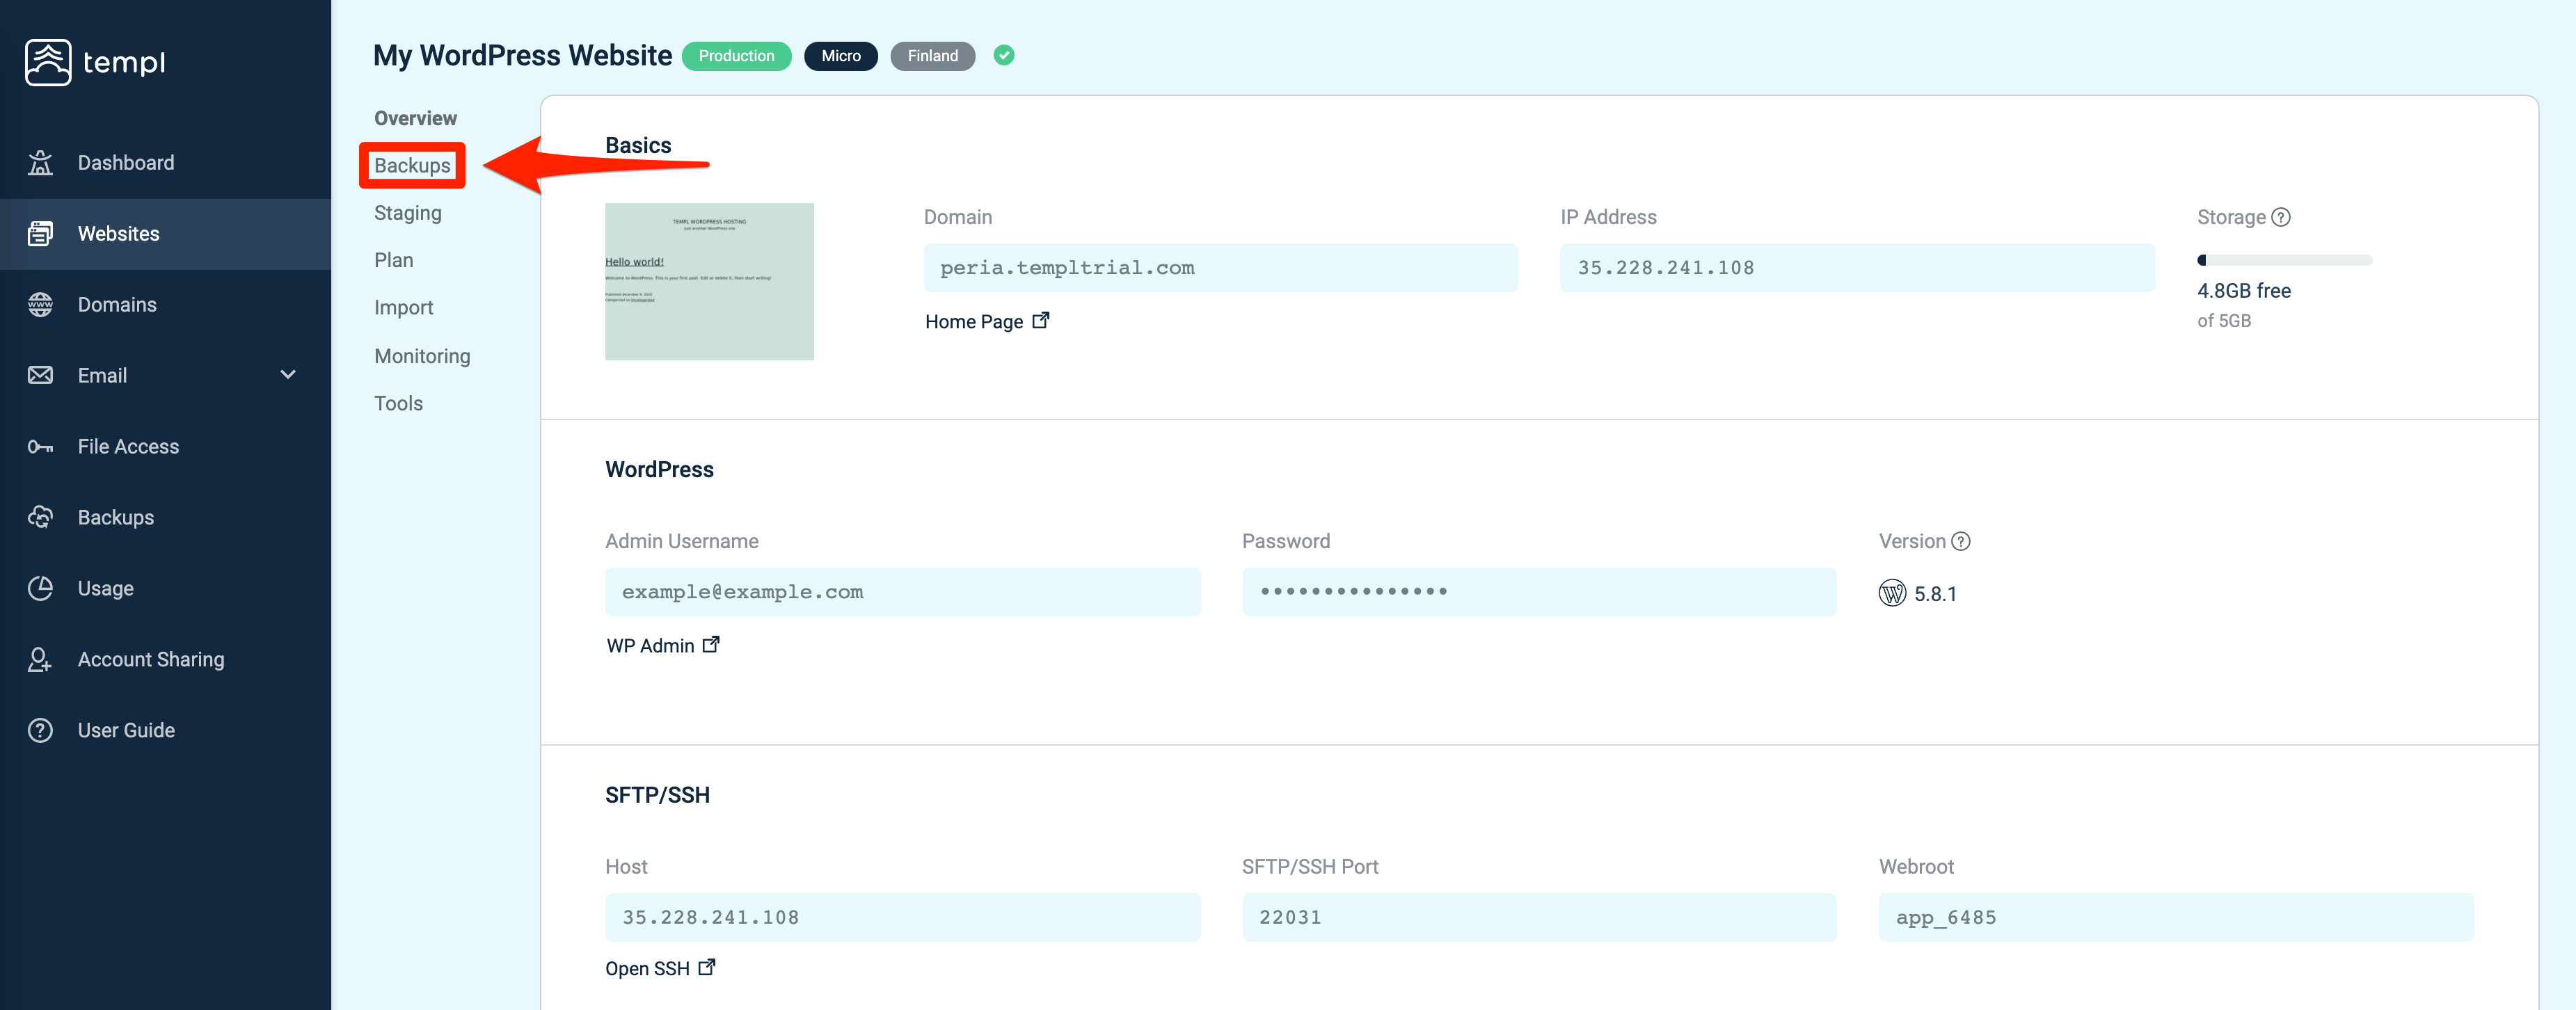Viewport: 2576px width, 1010px height.
Task: Open Domains from the sidebar
Action: coord(165,304)
